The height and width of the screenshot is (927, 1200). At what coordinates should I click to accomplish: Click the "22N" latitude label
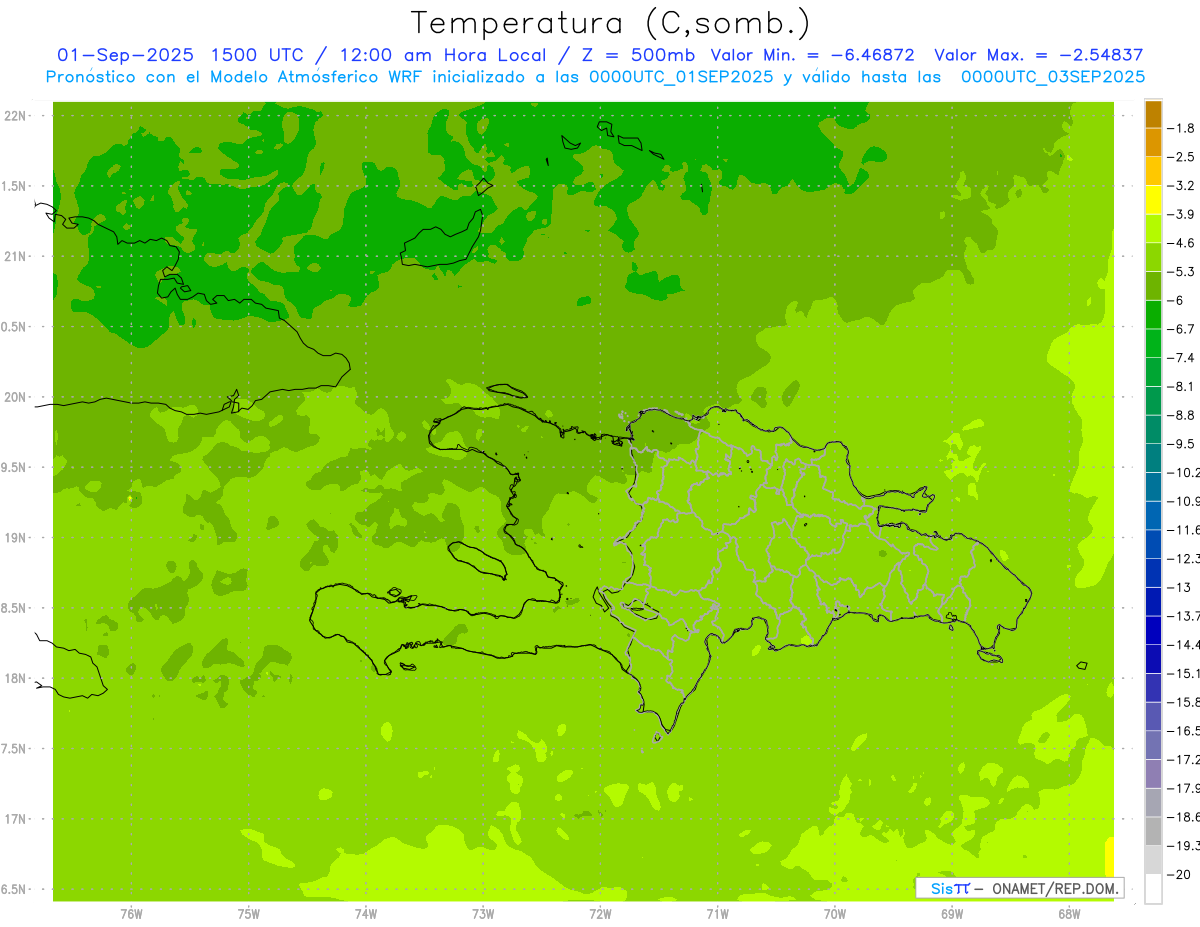pos(15,116)
